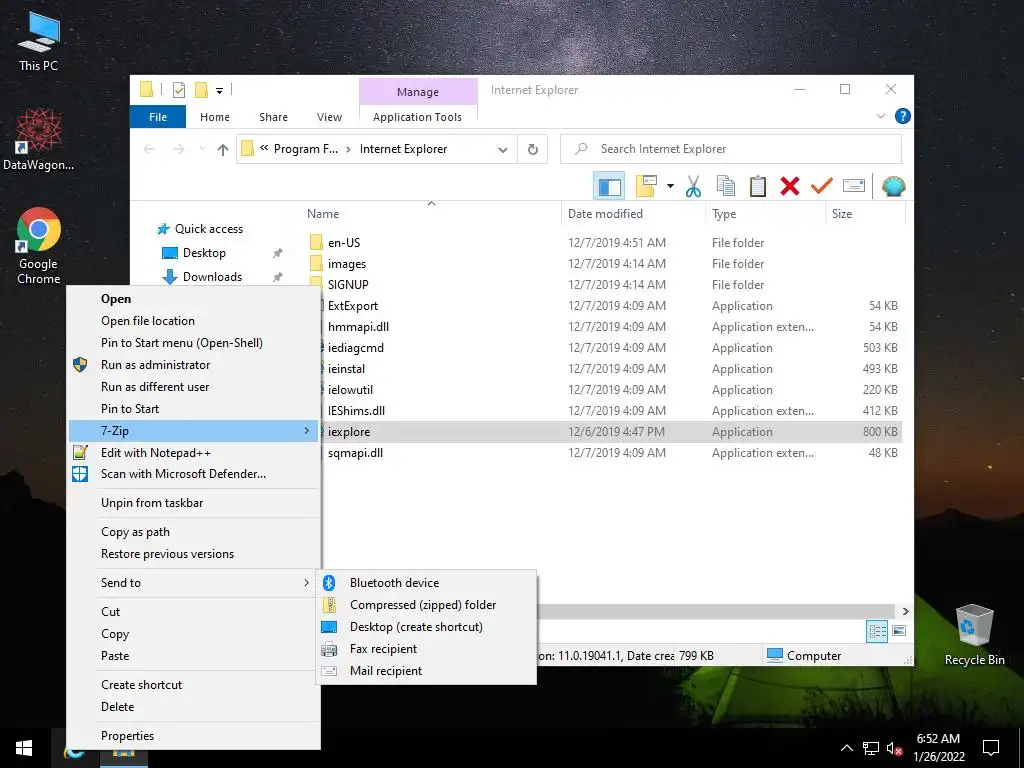Click the blue Help question mark icon

(903, 116)
